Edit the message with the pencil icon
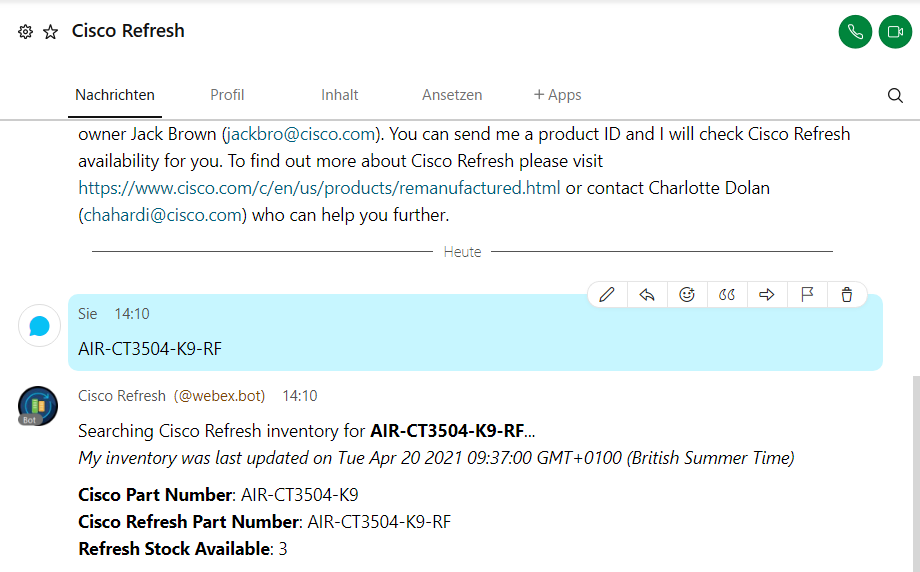Viewport: 920px width, 572px height. pyautogui.click(x=607, y=294)
